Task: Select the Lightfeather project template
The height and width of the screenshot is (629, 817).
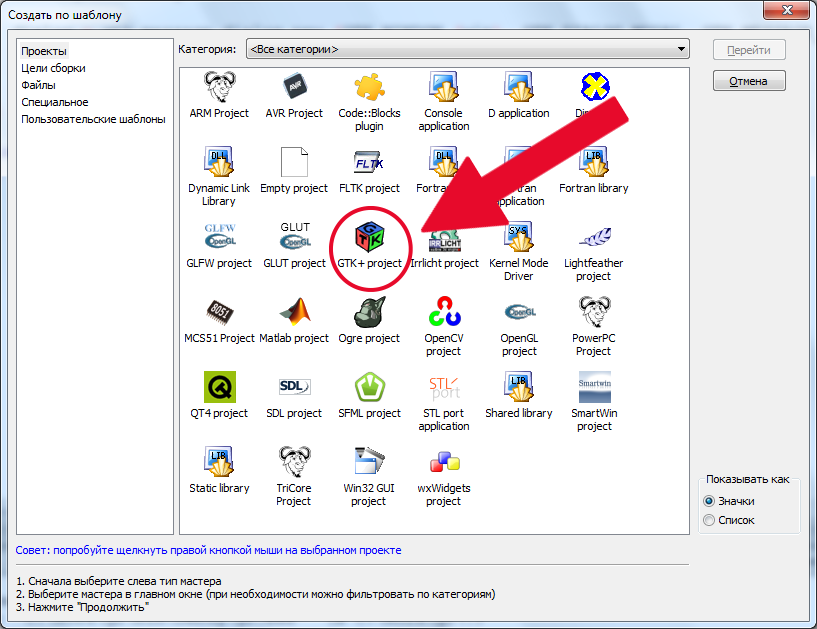Action: (x=594, y=252)
